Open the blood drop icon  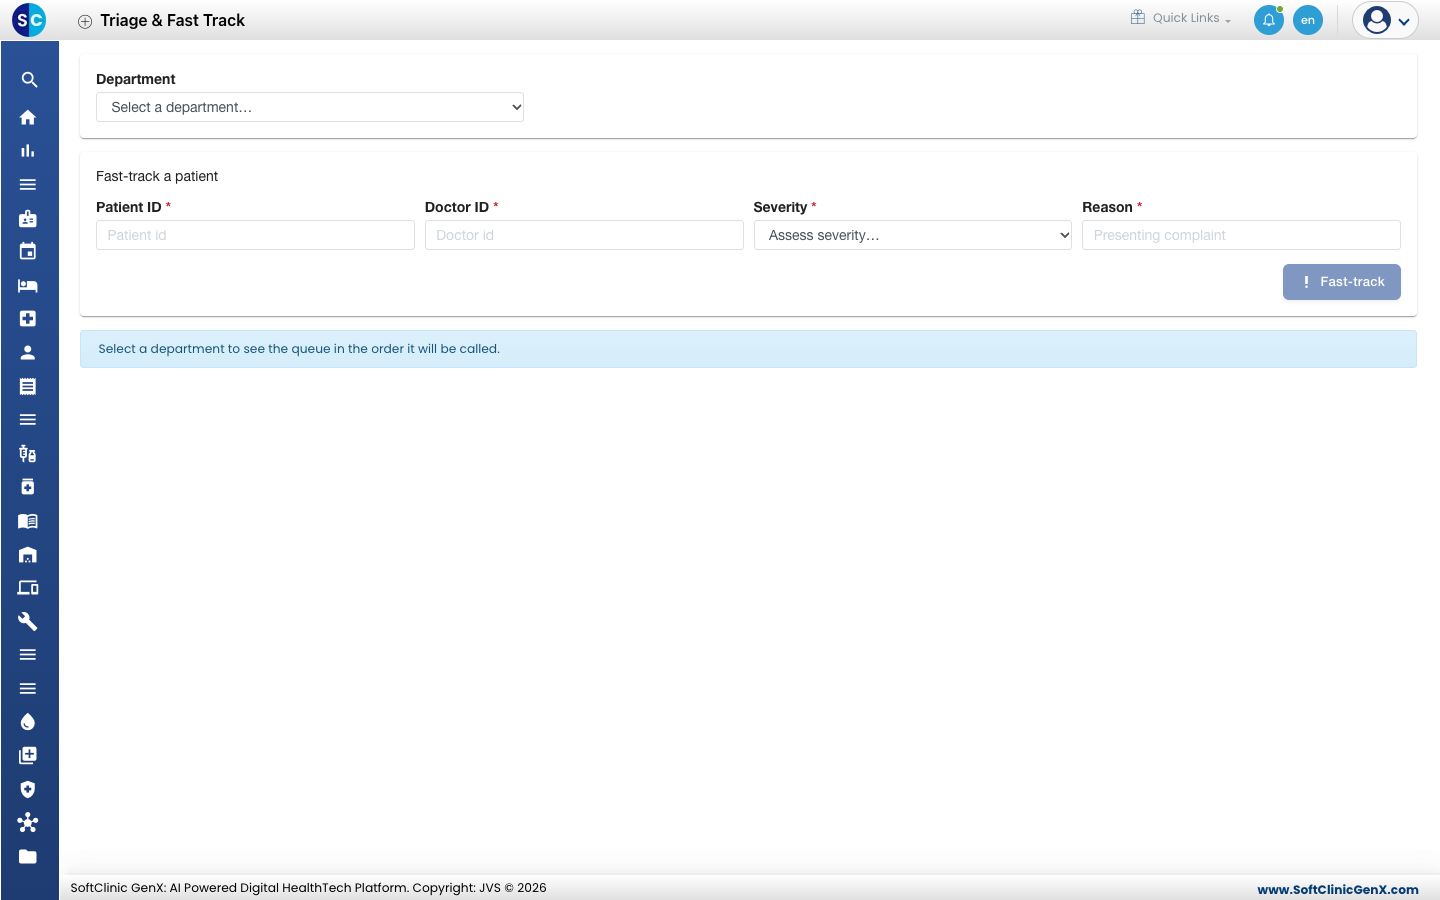pos(28,722)
